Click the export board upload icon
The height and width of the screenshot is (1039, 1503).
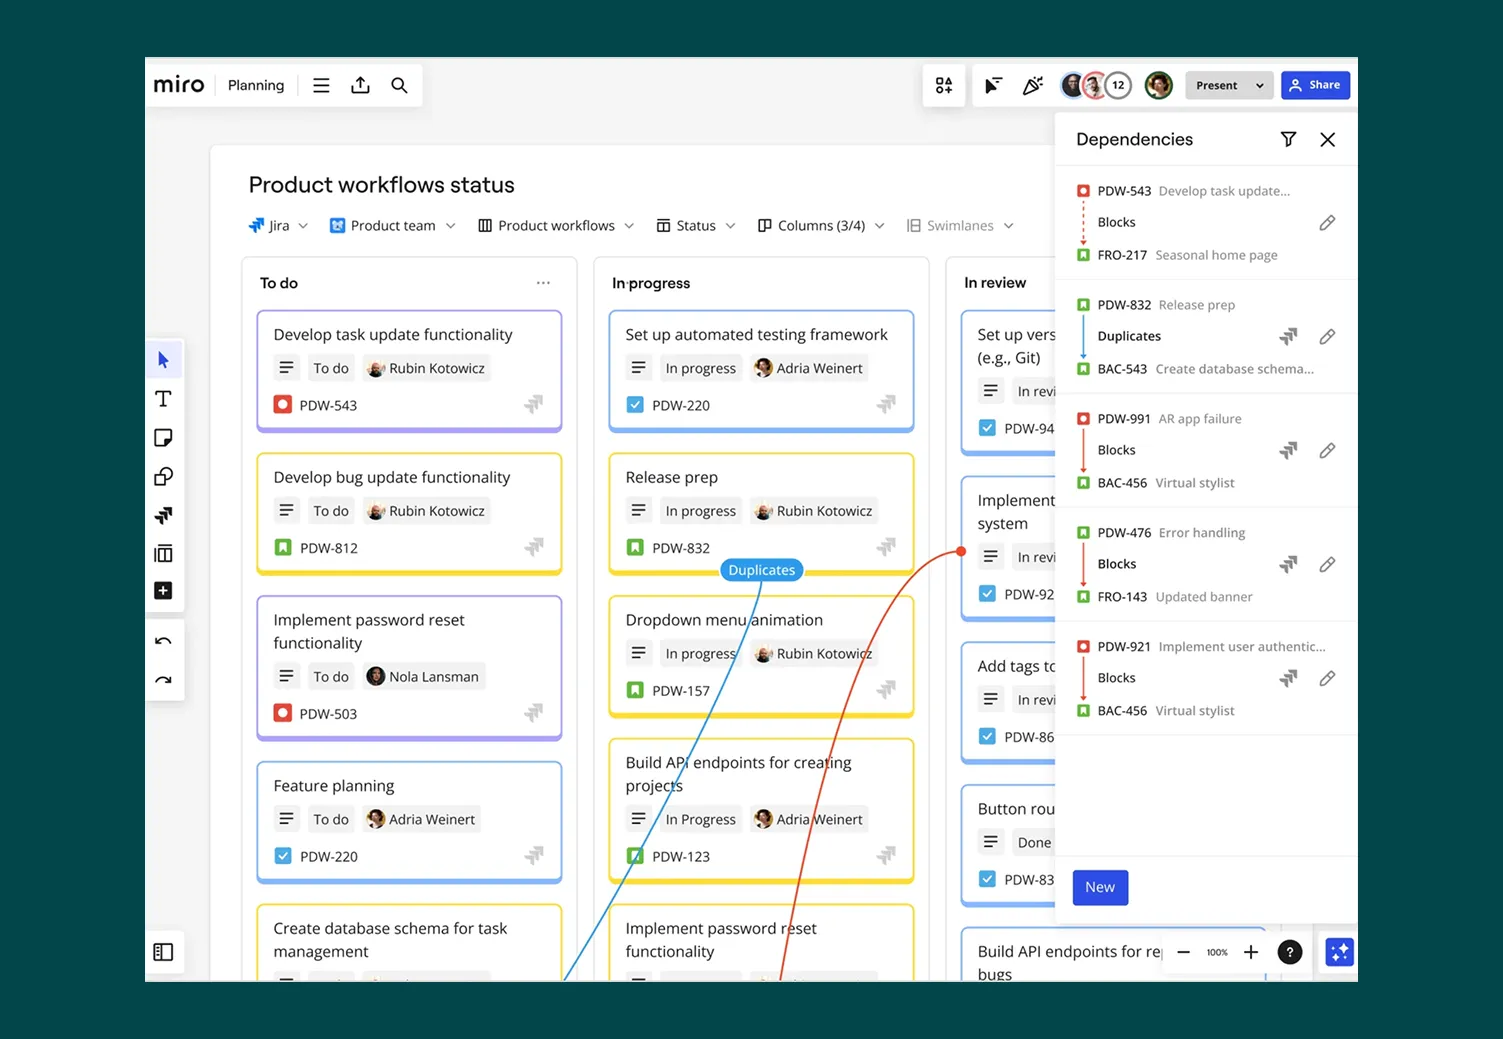point(360,86)
